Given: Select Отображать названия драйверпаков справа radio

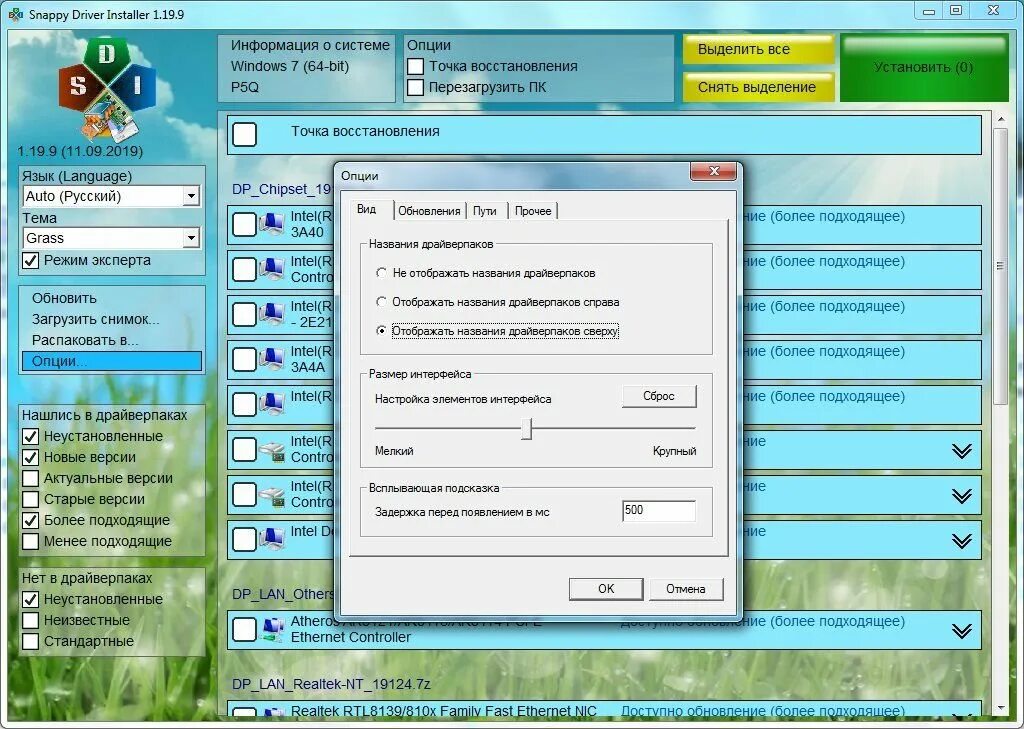Looking at the screenshot, I should pyautogui.click(x=381, y=302).
